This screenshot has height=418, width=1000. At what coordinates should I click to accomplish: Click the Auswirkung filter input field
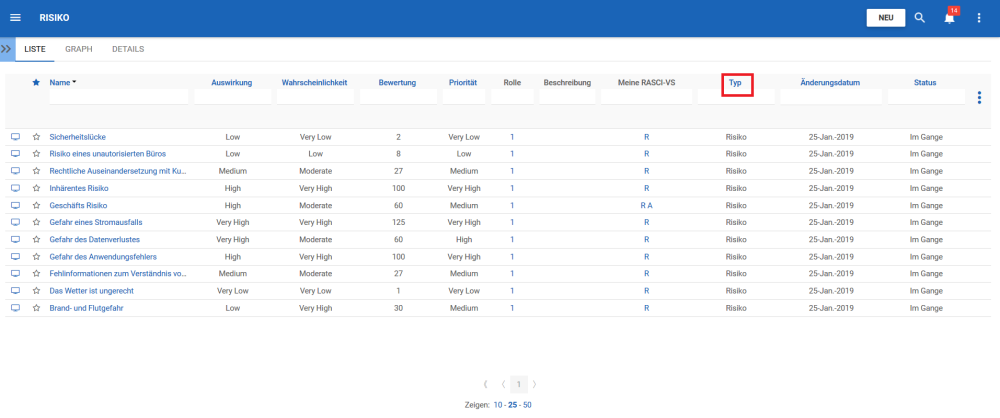click(233, 97)
